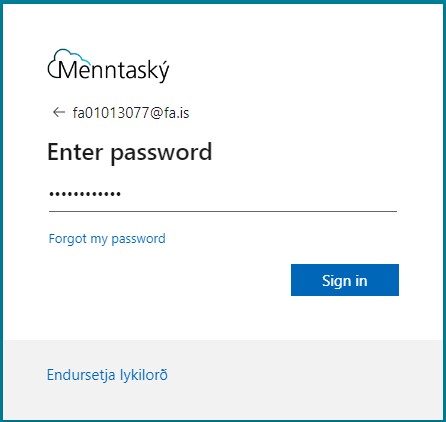Click the blue Sign in button
The image size is (446, 422).
[345, 280]
